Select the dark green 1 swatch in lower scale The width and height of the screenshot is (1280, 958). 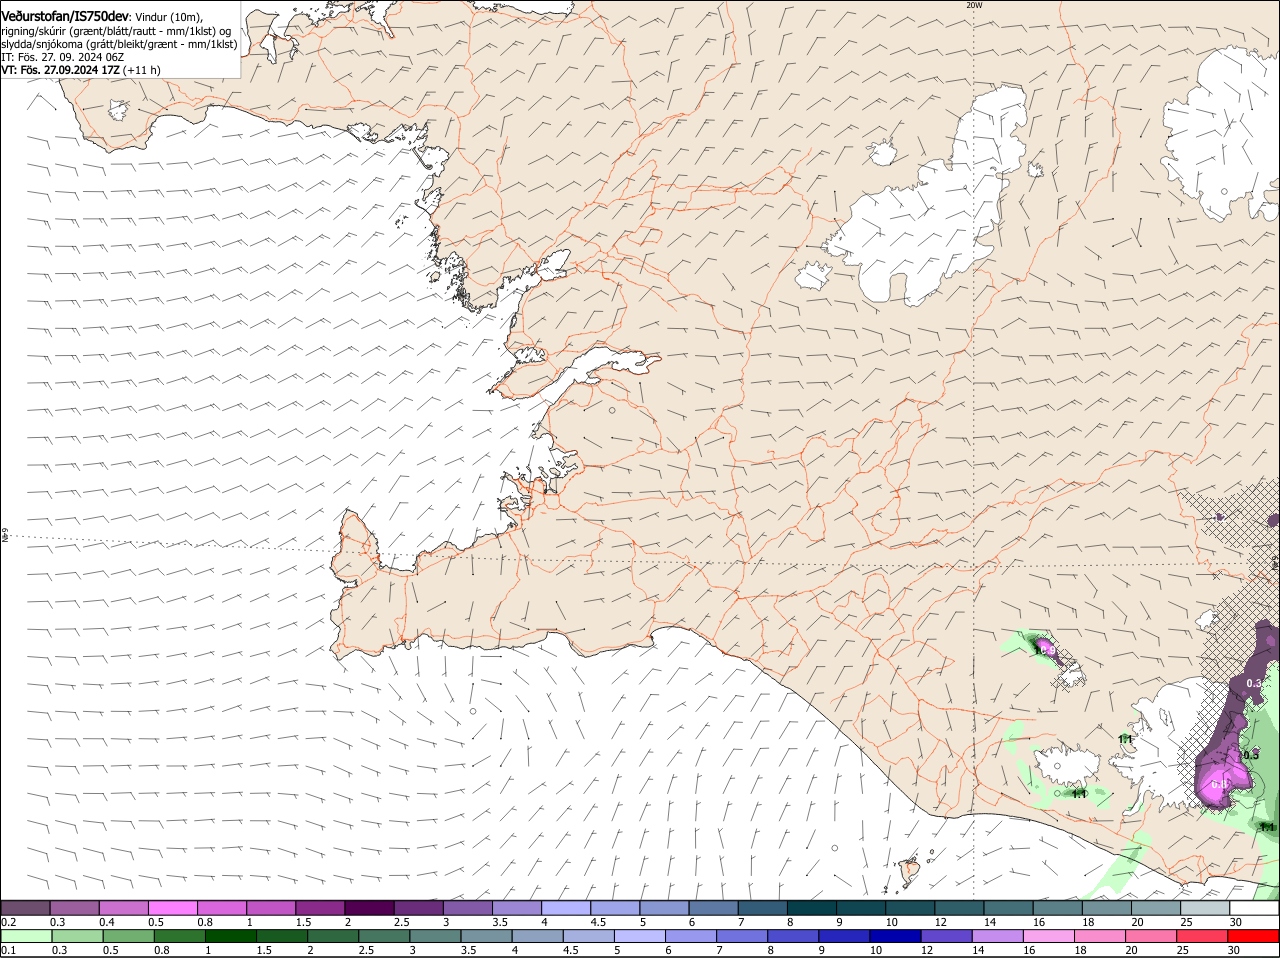229,936
